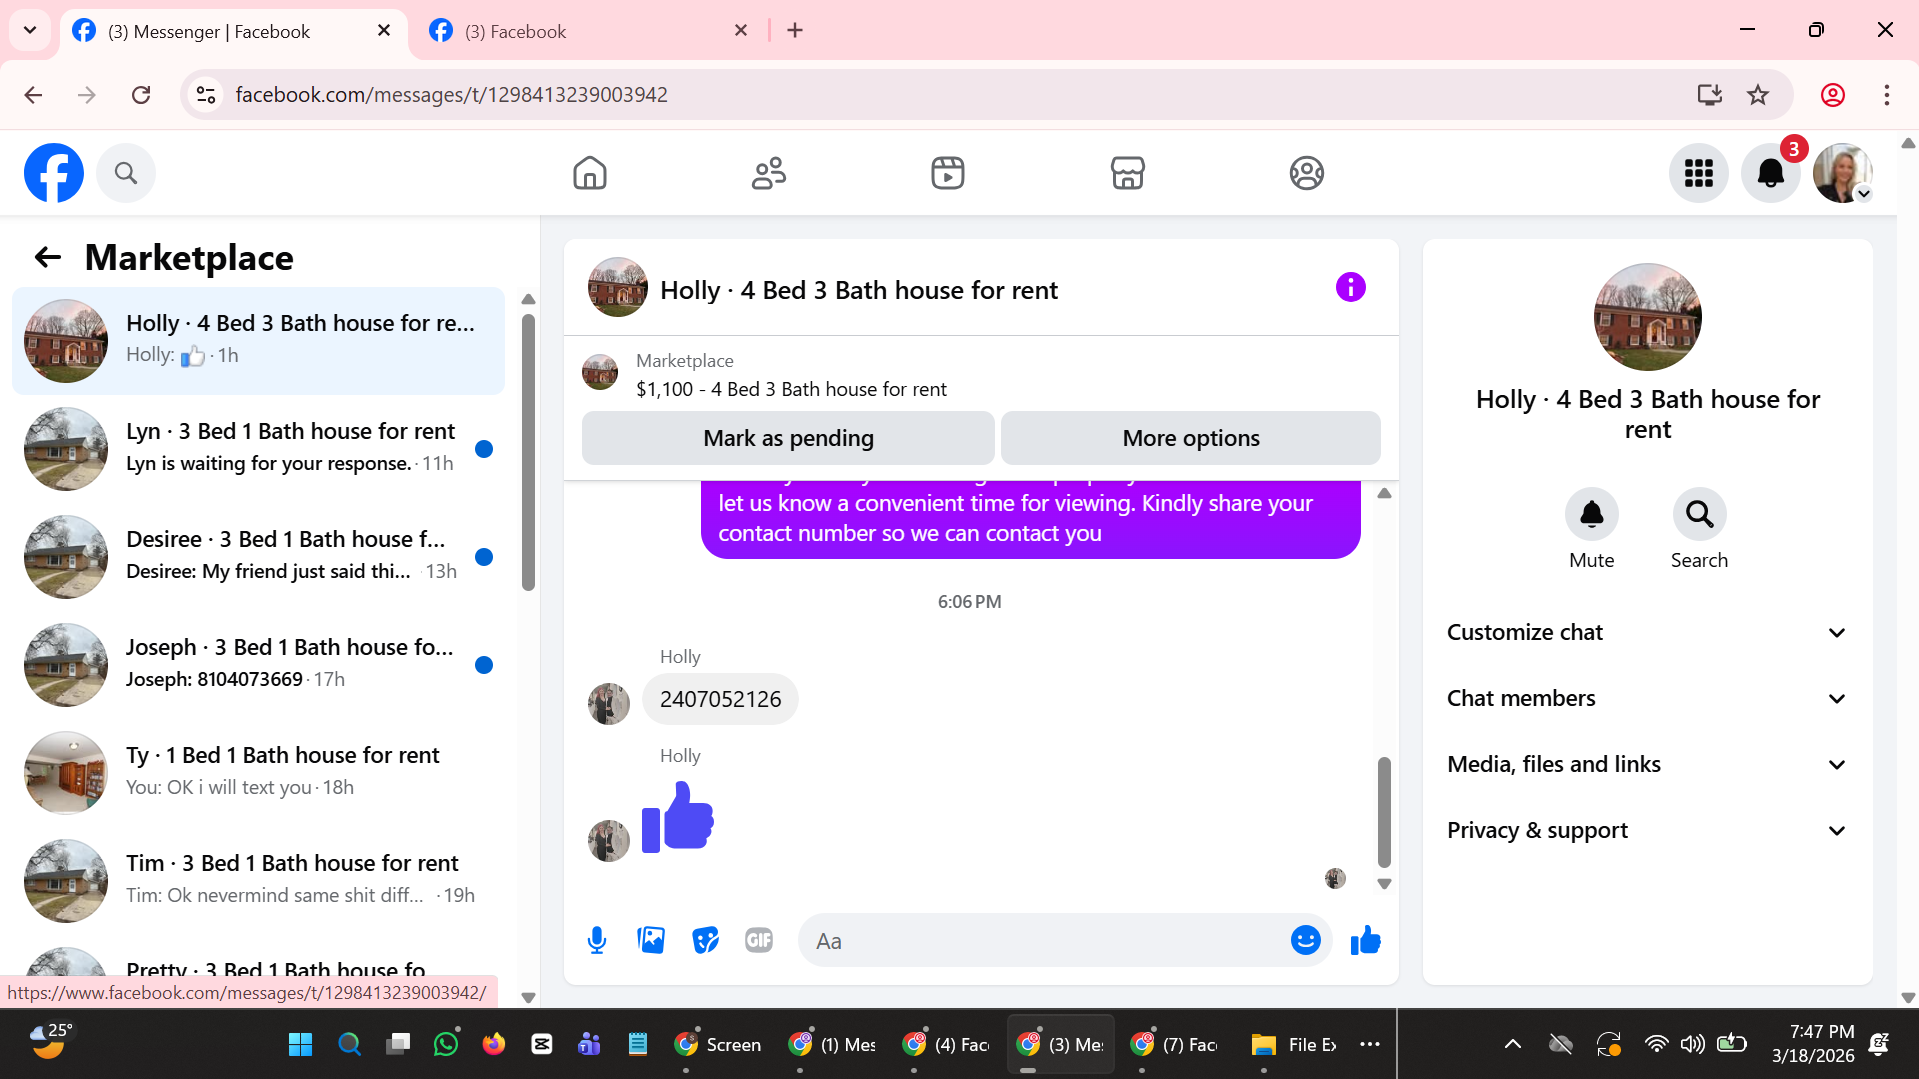Open the tab search dropdown arrow
This screenshot has width=1919, height=1079.
click(x=30, y=30)
